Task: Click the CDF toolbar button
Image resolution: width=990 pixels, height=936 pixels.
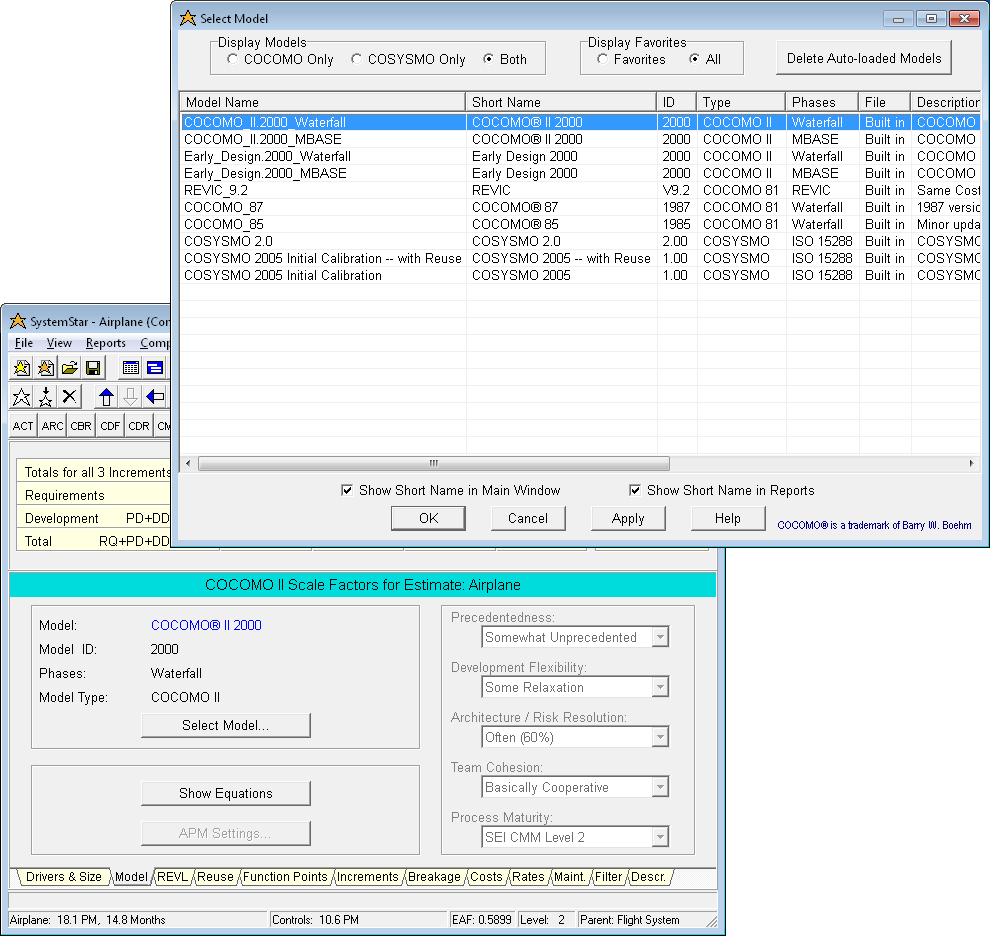Action: click(110, 426)
